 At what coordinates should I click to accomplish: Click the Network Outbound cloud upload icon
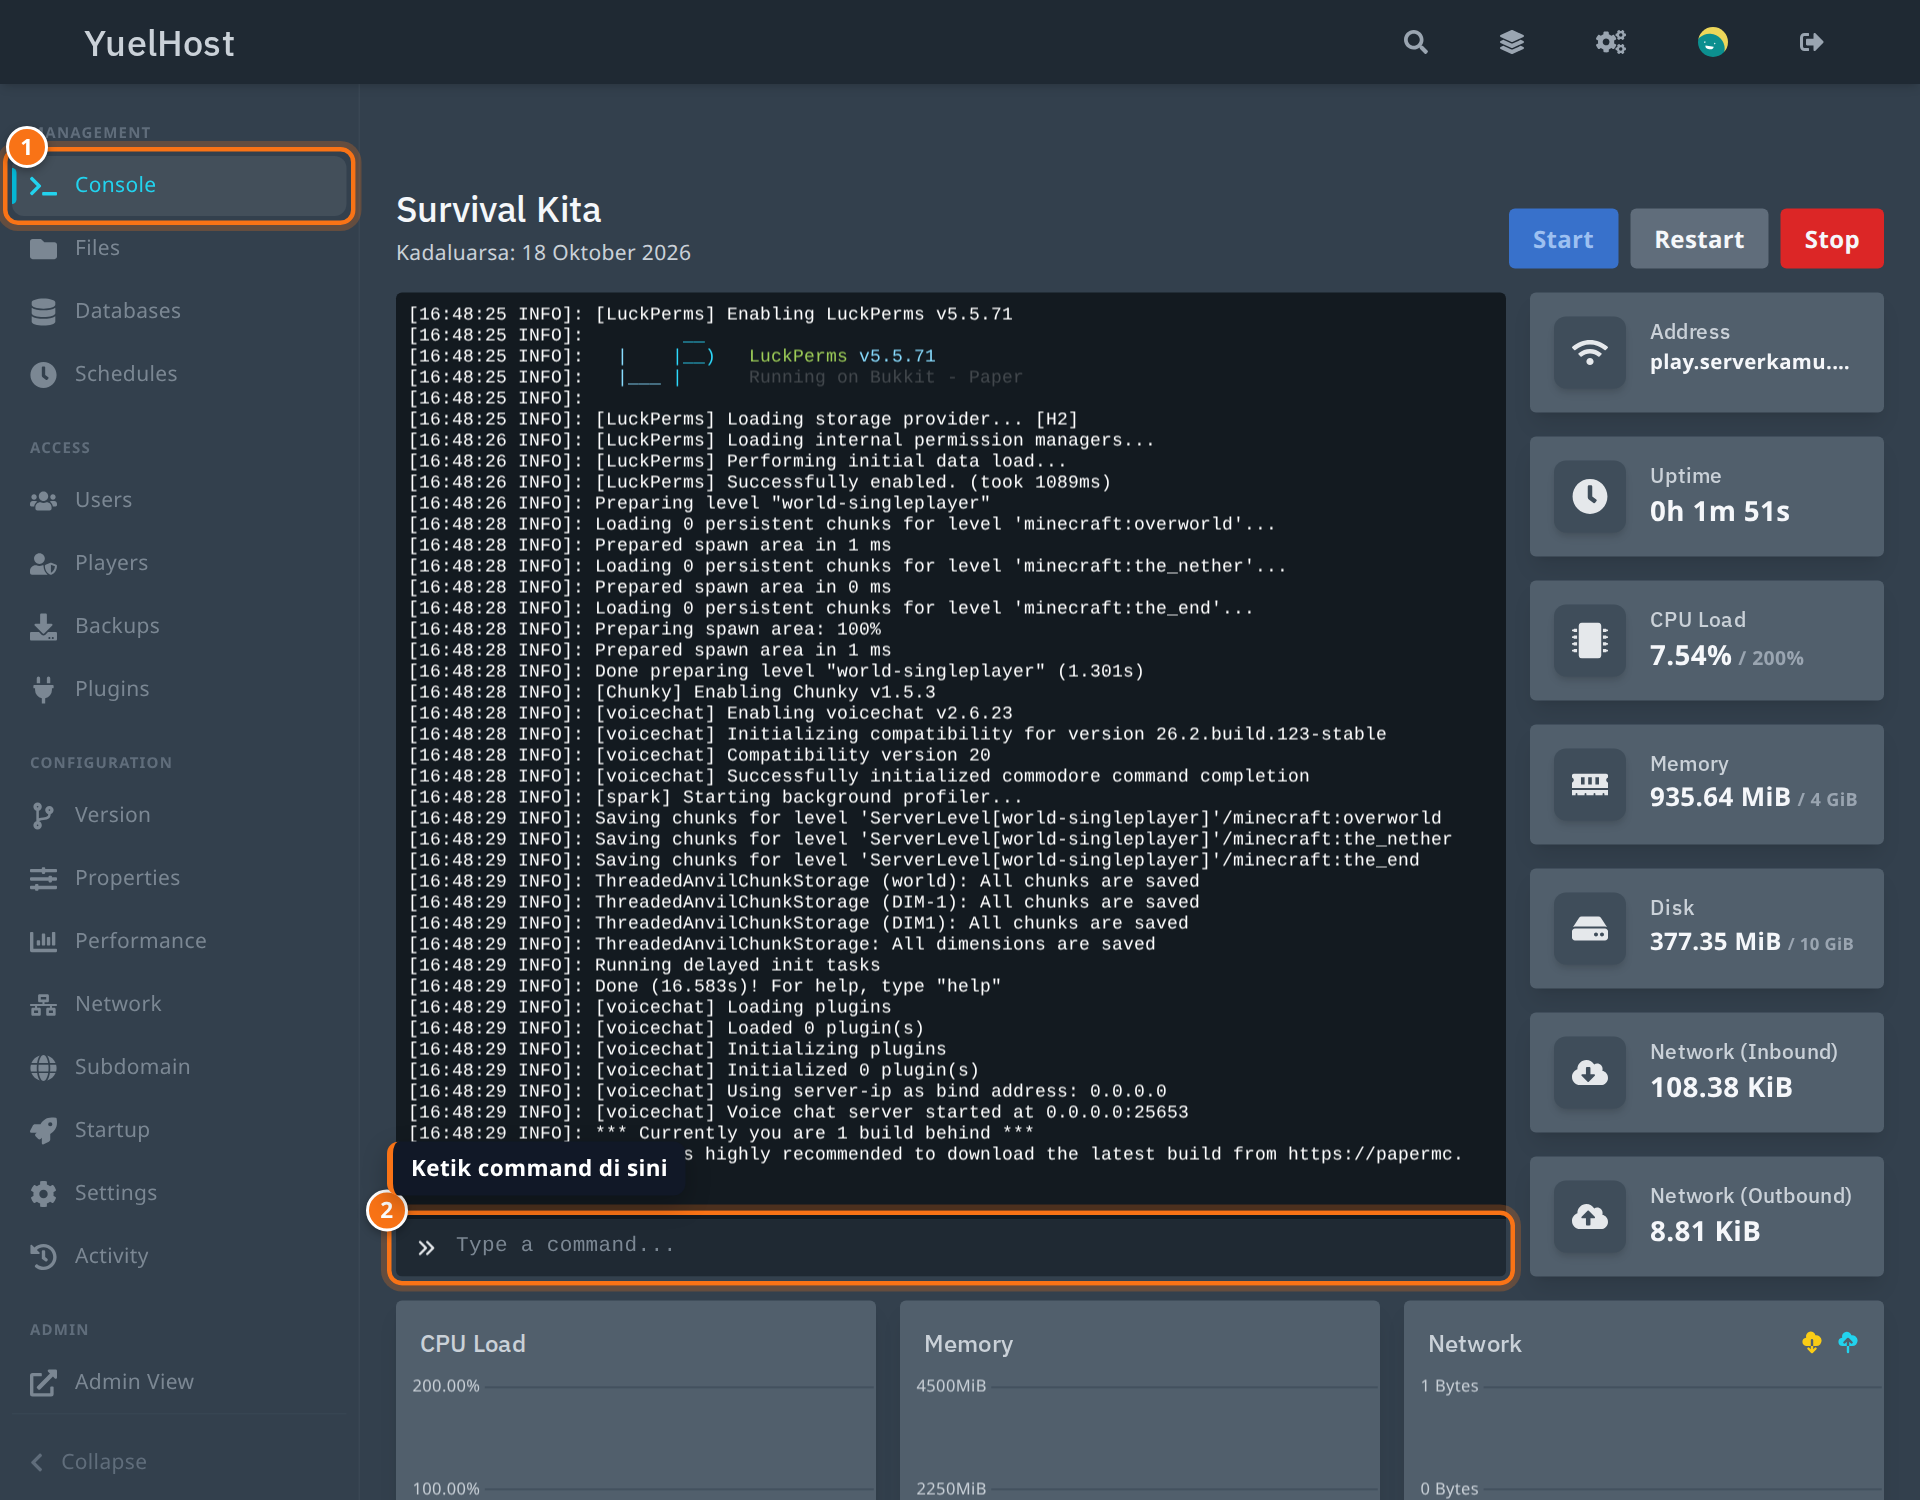1589,1216
